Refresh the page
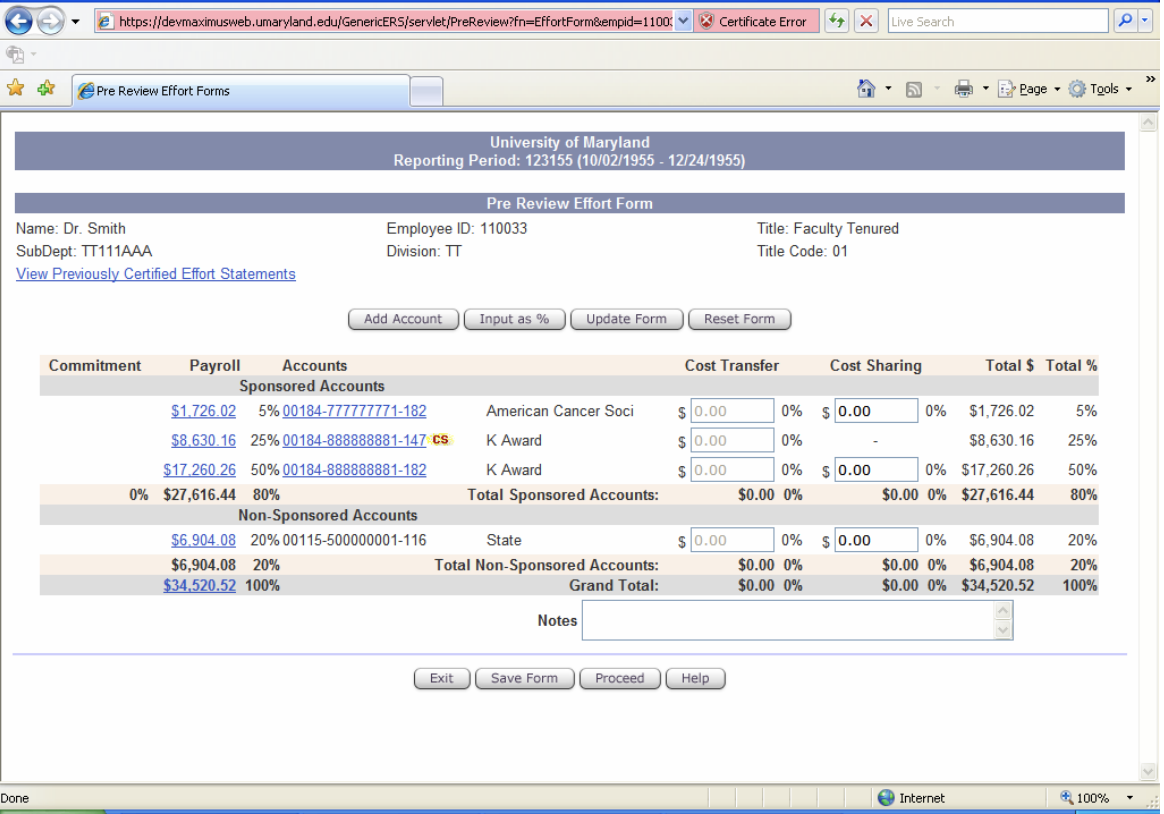 click(x=837, y=20)
